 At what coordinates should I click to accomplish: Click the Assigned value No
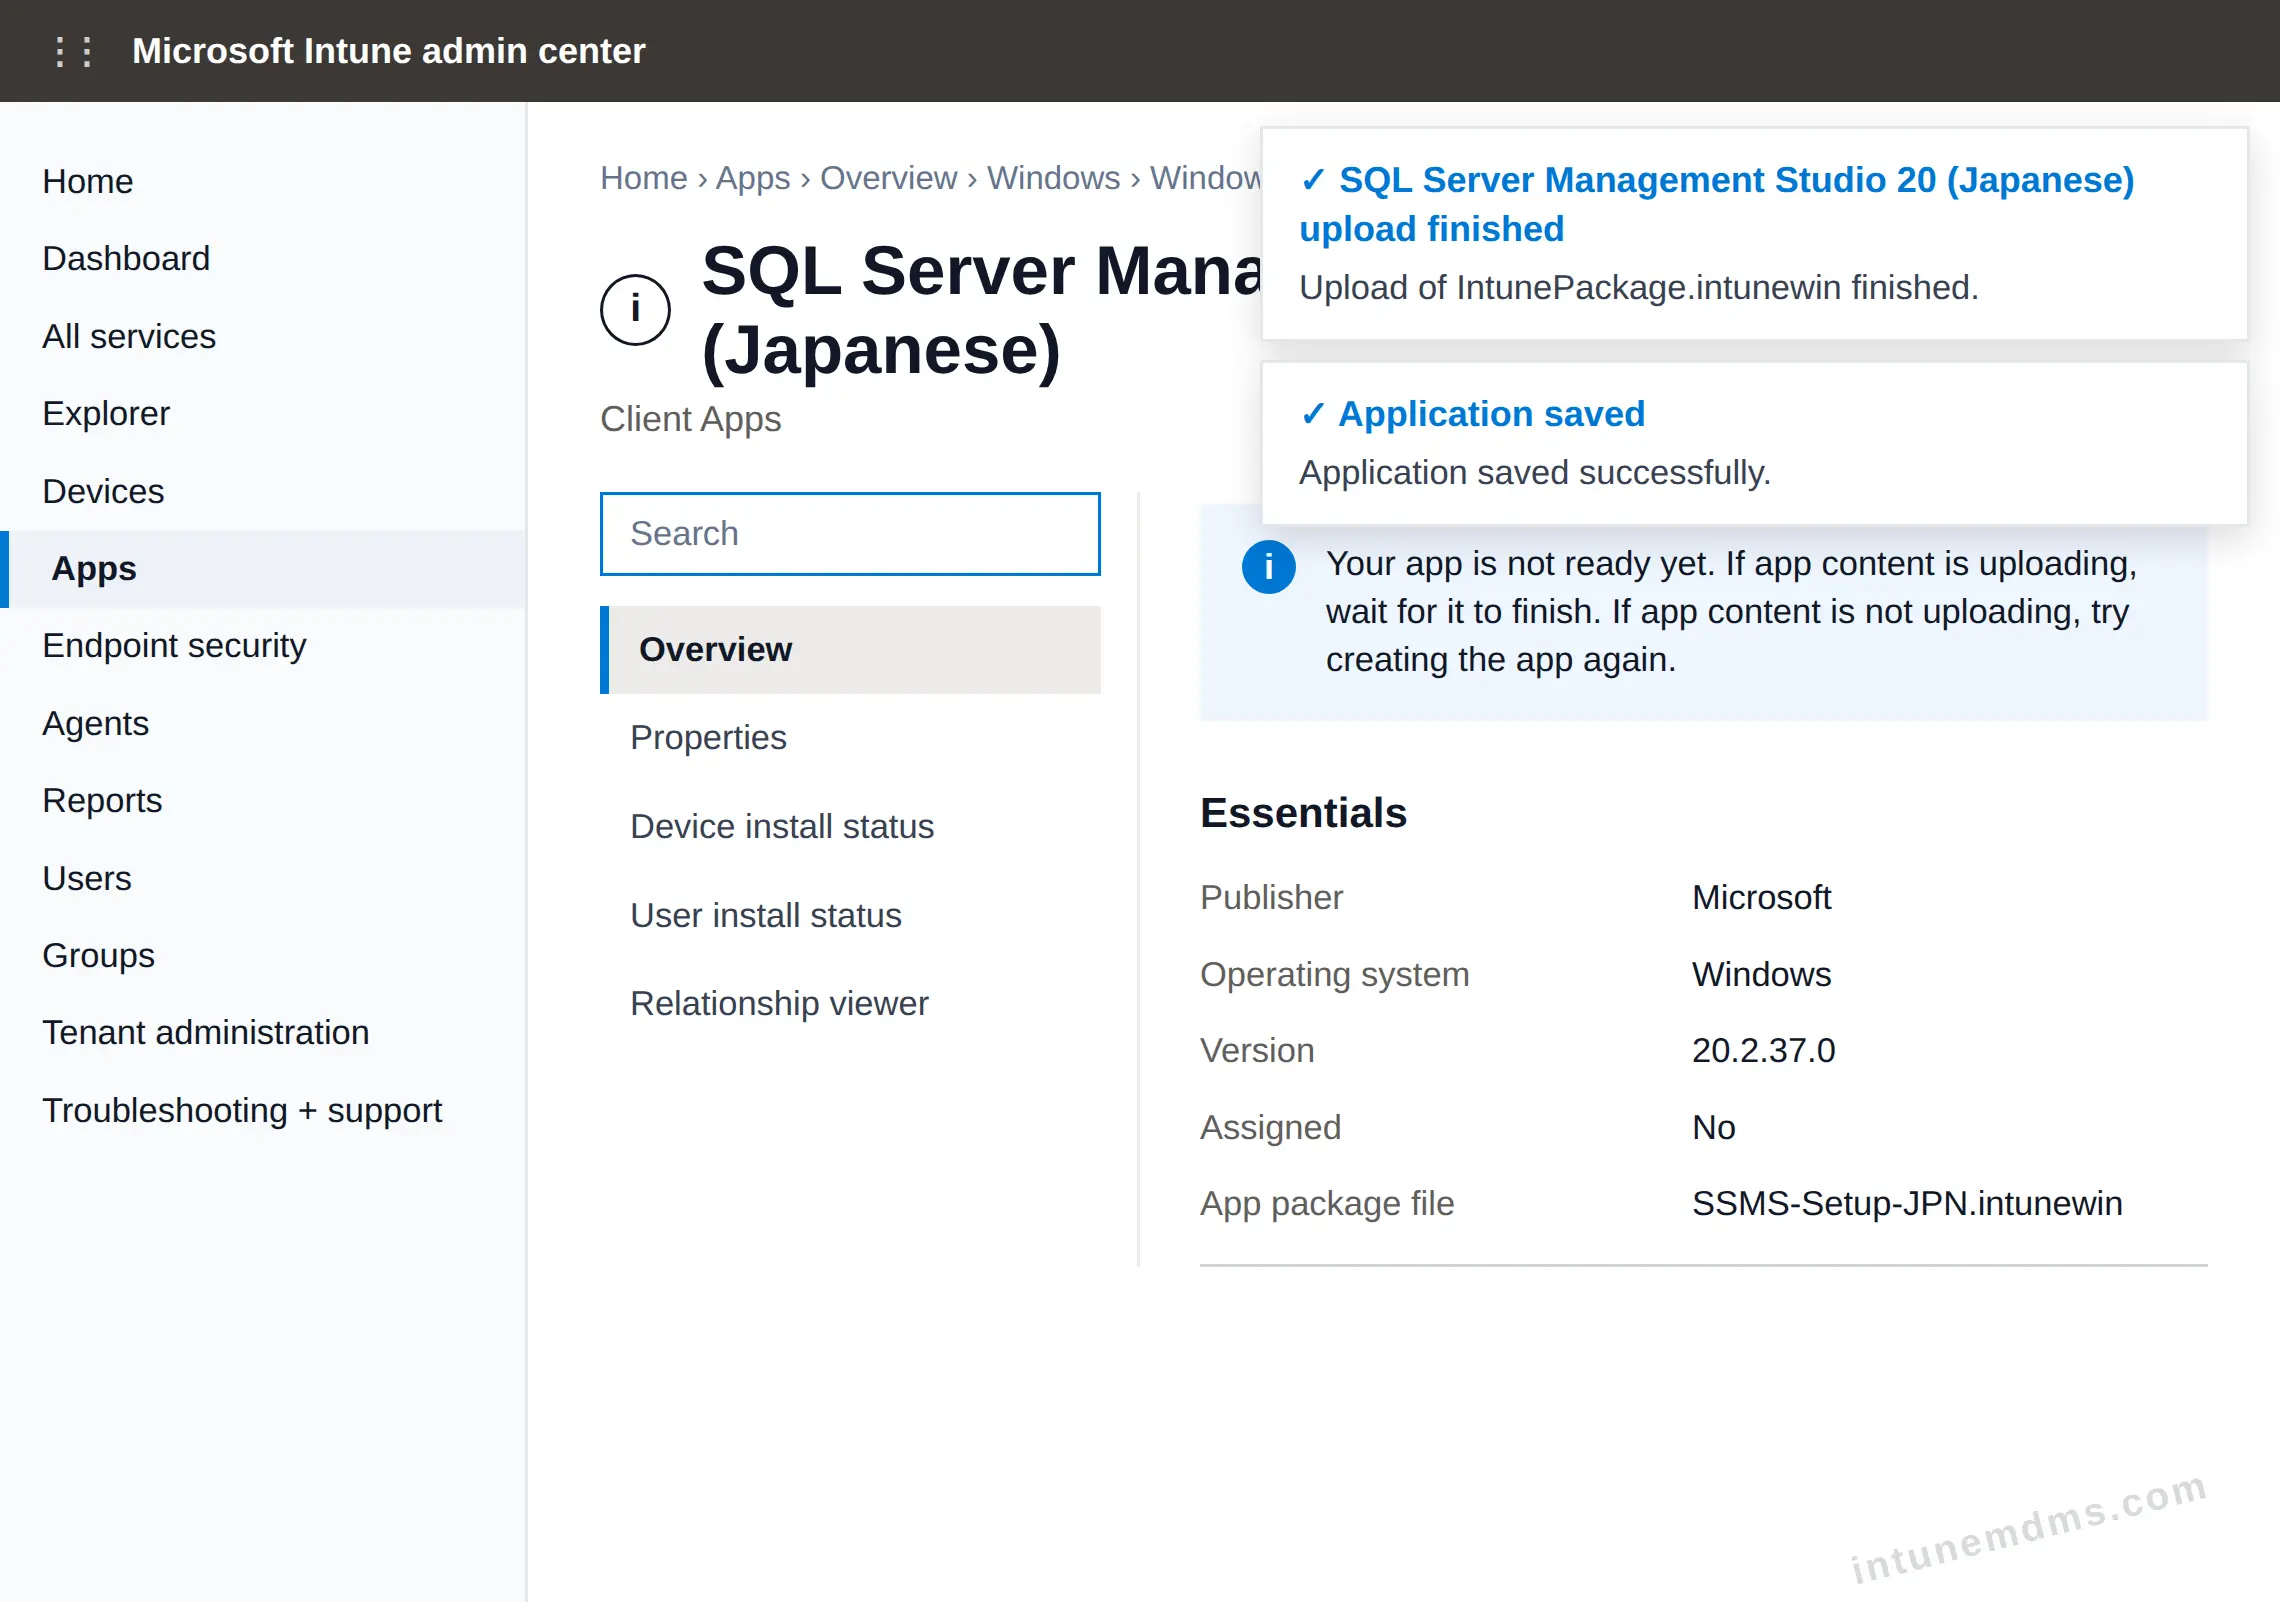tap(1713, 1127)
